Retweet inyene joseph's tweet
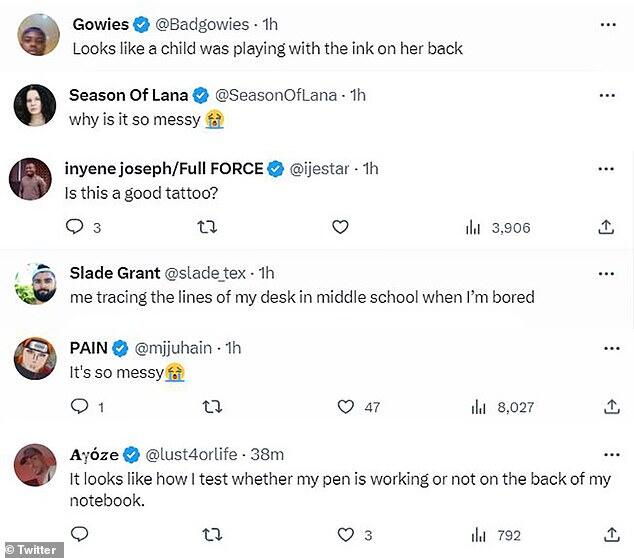 tap(207, 228)
